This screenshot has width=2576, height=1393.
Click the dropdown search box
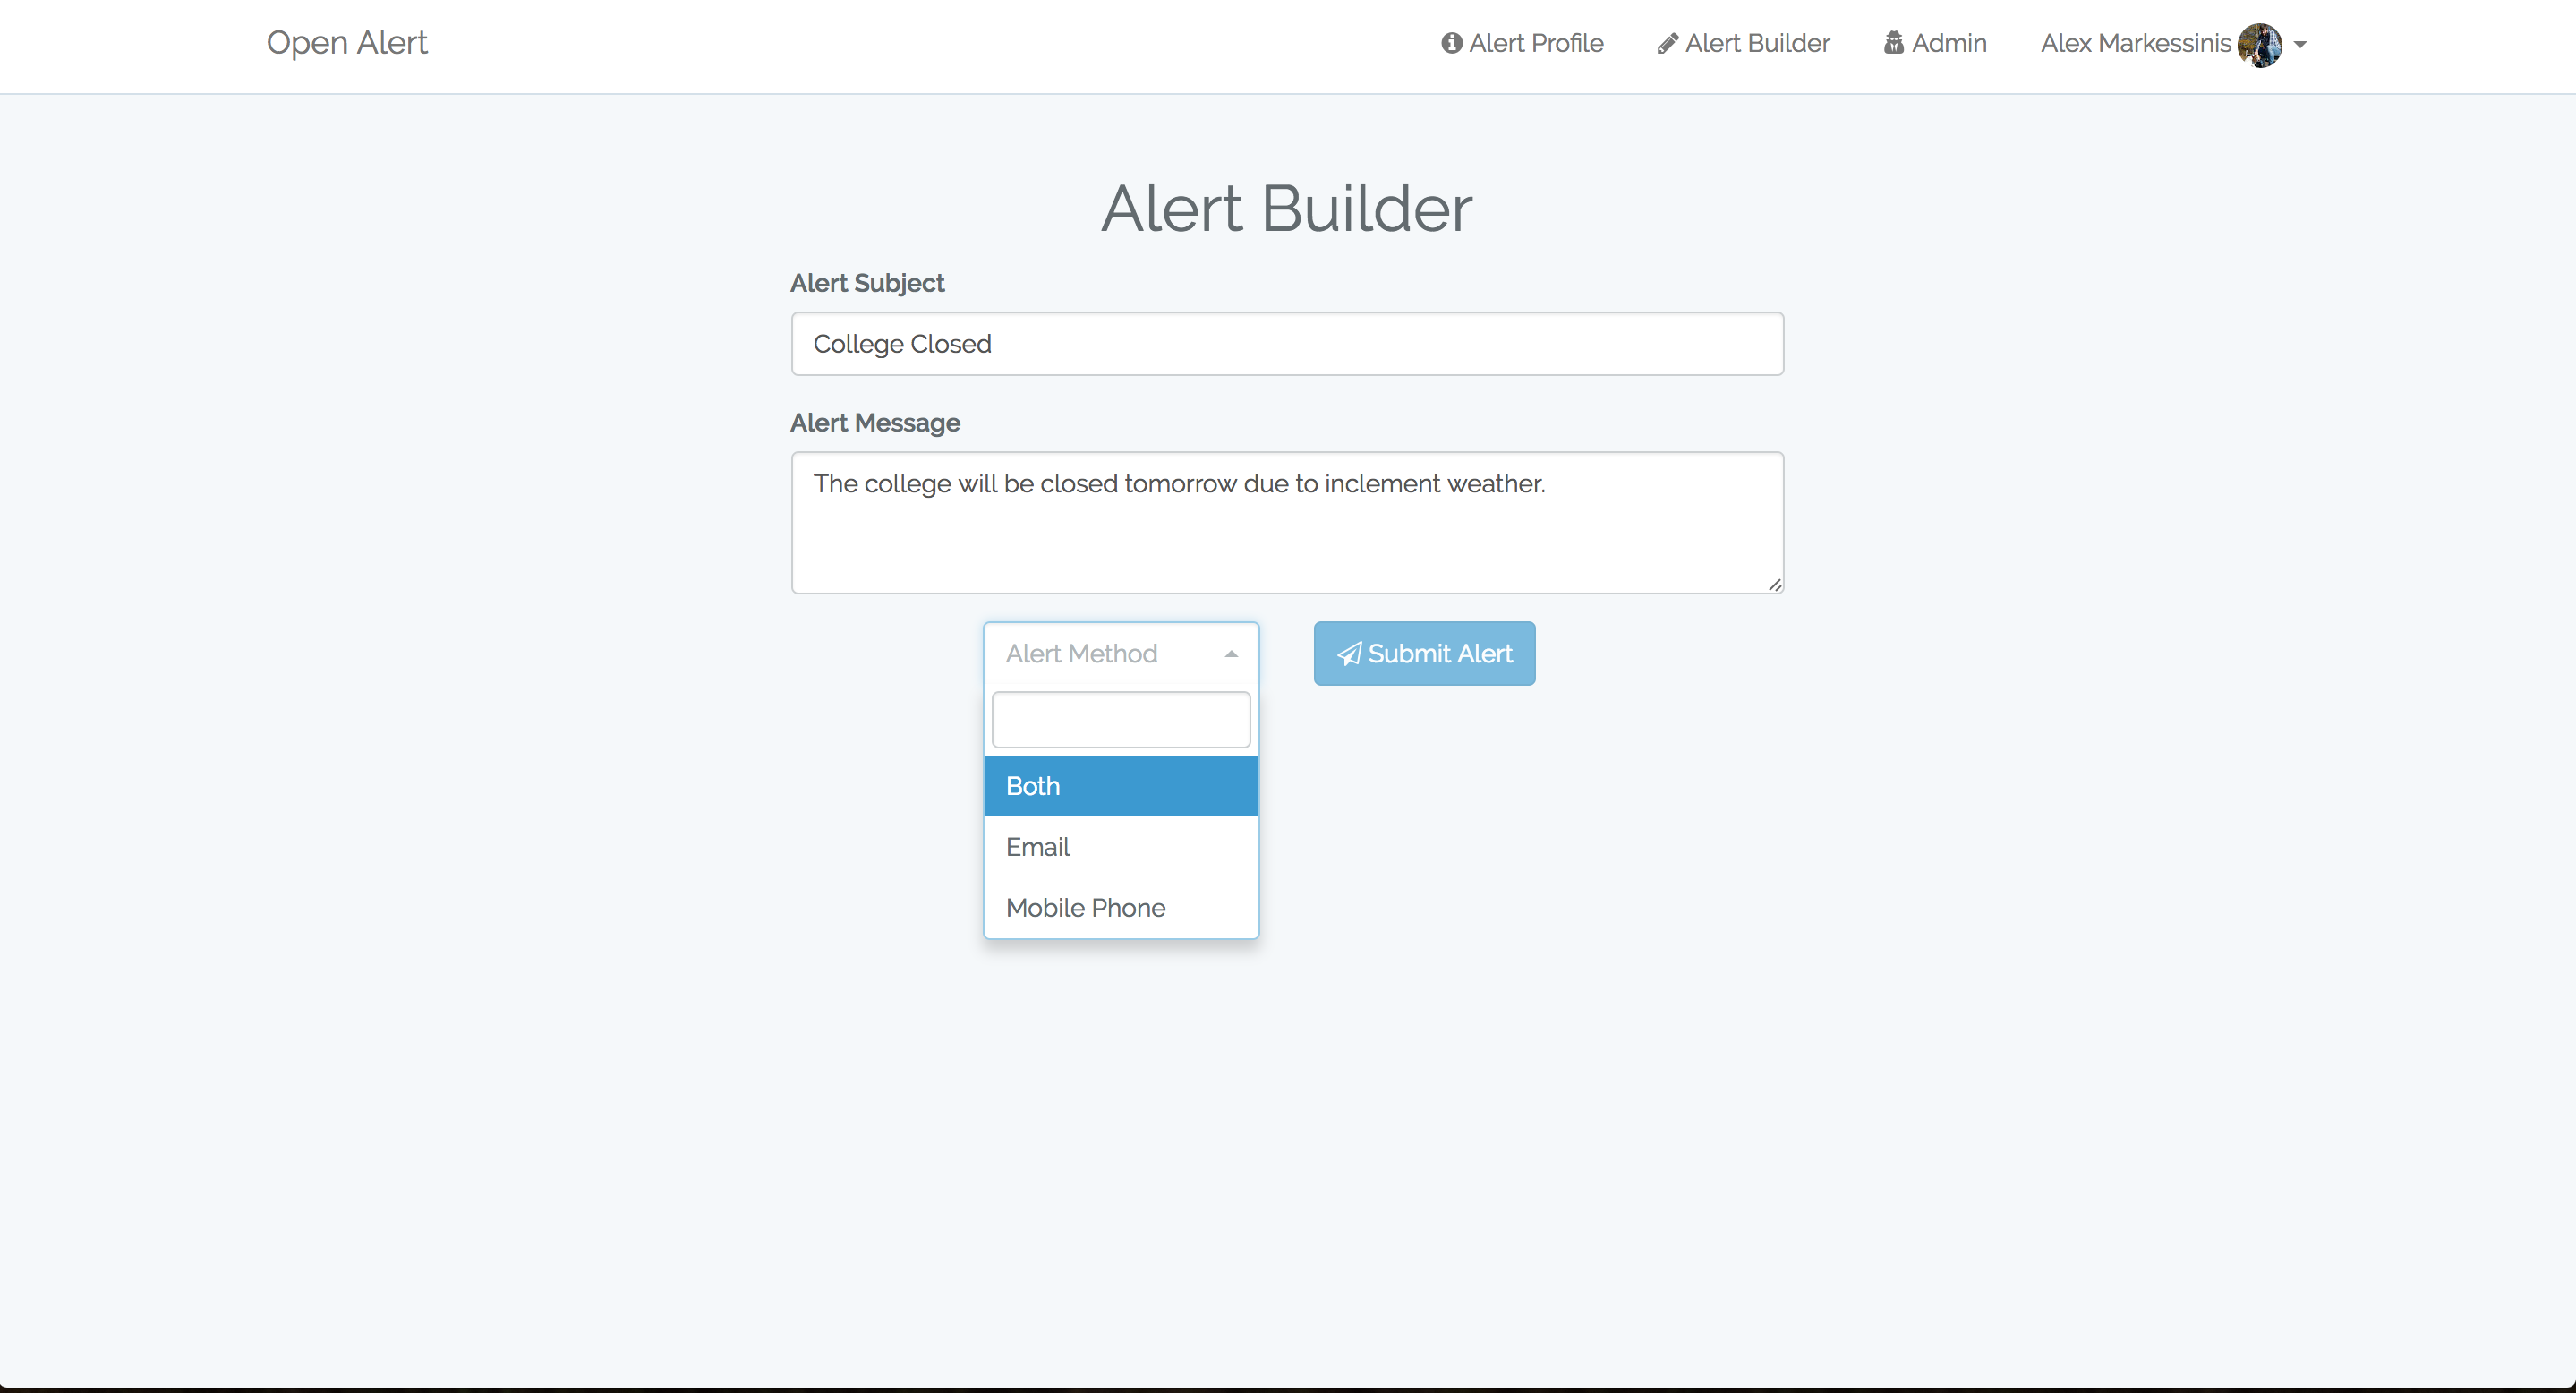coord(1120,720)
